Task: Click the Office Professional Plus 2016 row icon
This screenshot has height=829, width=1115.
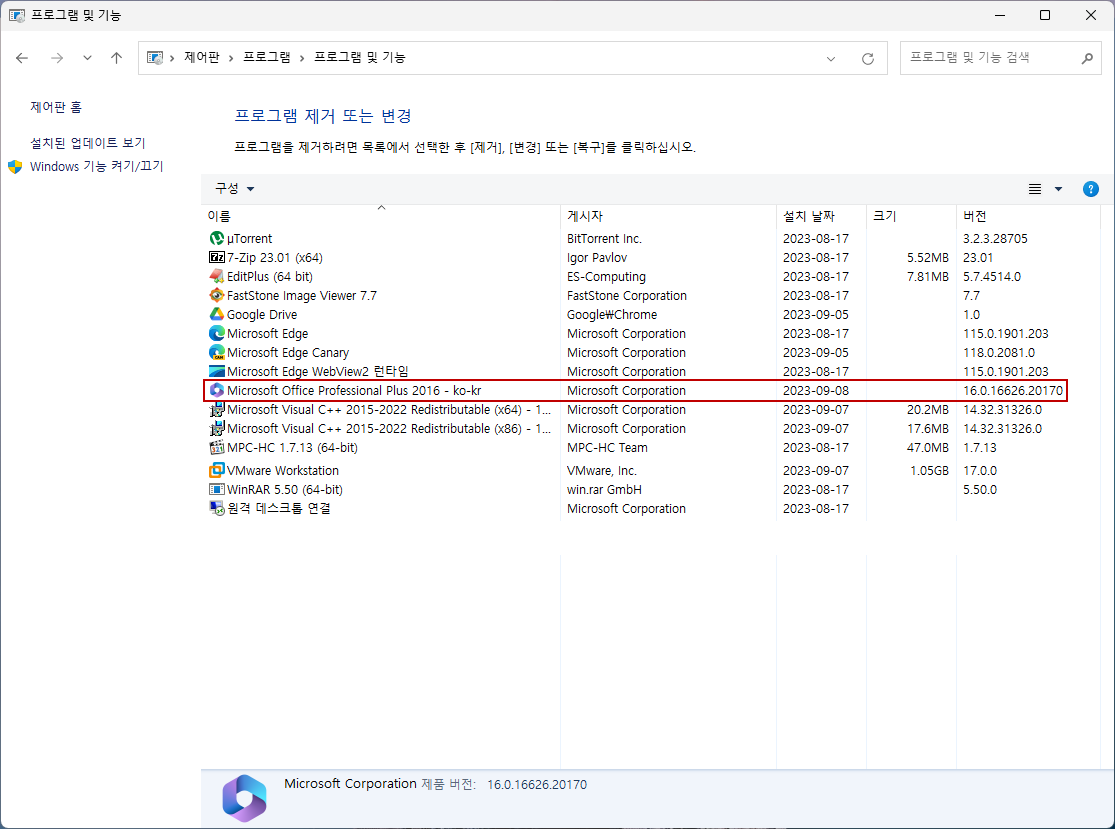Action: tap(217, 390)
